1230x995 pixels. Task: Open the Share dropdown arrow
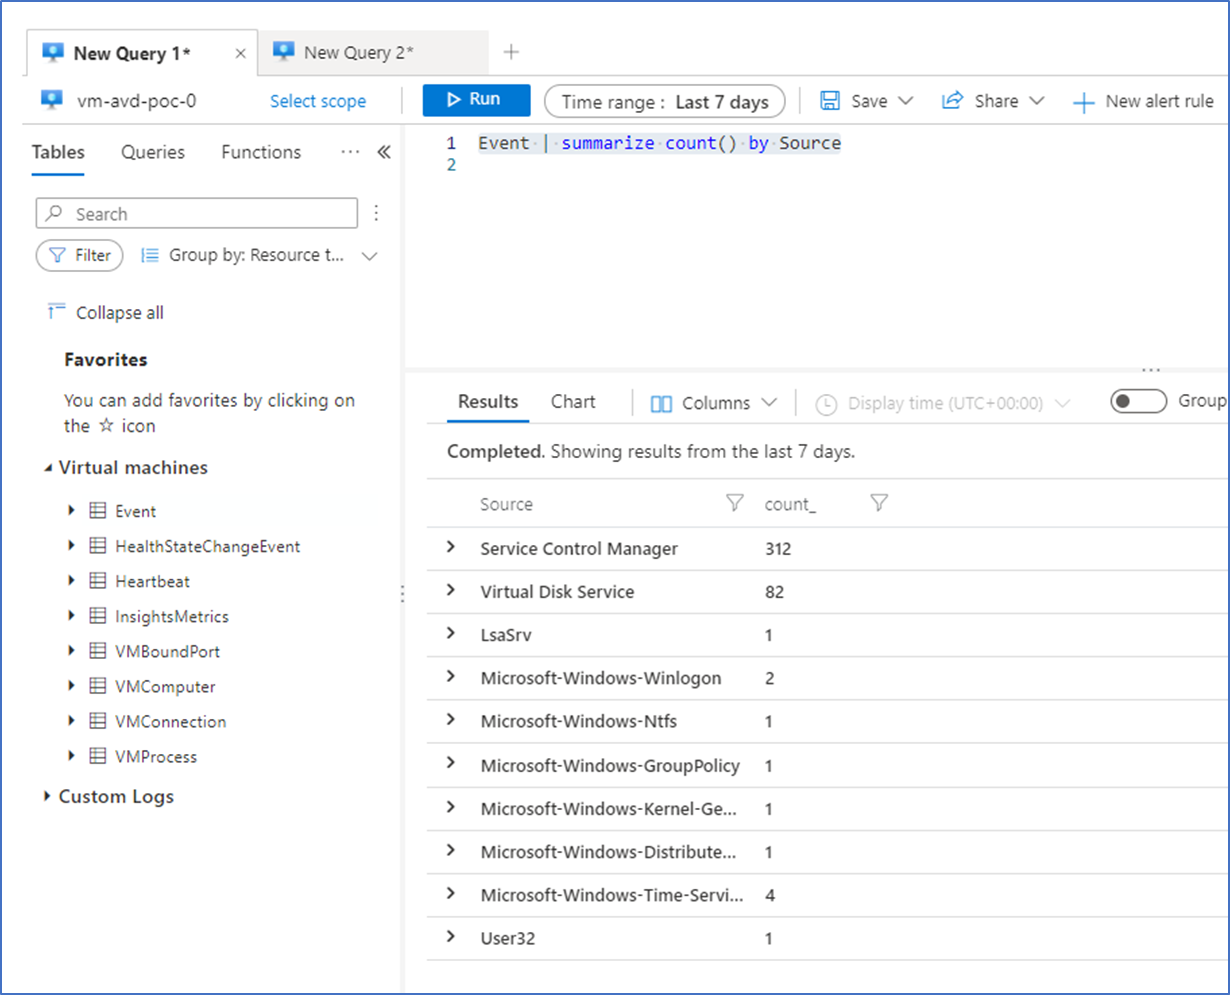click(1036, 101)
